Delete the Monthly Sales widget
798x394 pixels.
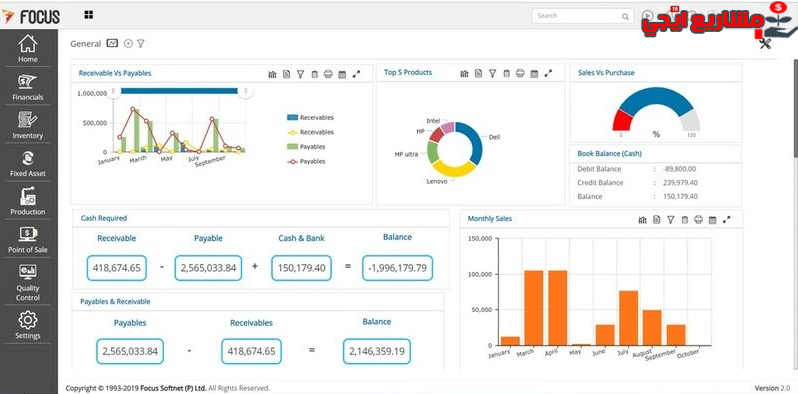coord(685,220)
